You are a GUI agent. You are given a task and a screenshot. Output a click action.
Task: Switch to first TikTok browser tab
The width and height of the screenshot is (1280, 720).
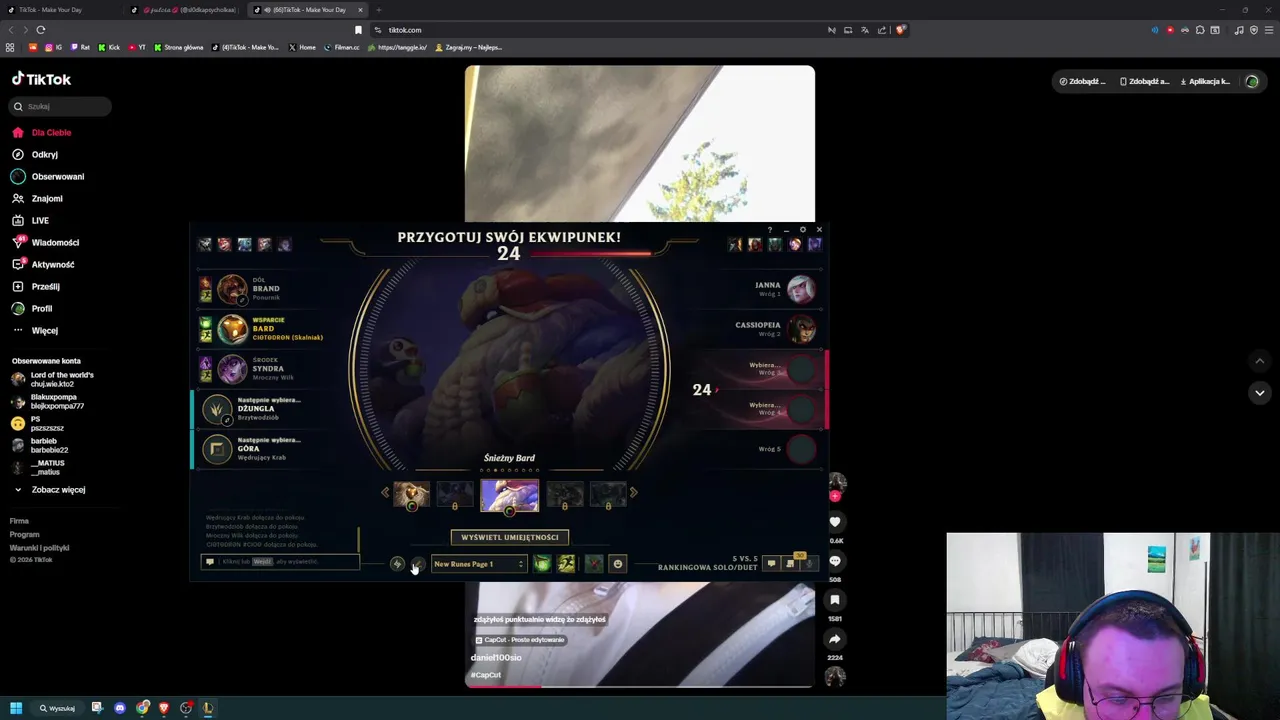(x=58, y=10)
